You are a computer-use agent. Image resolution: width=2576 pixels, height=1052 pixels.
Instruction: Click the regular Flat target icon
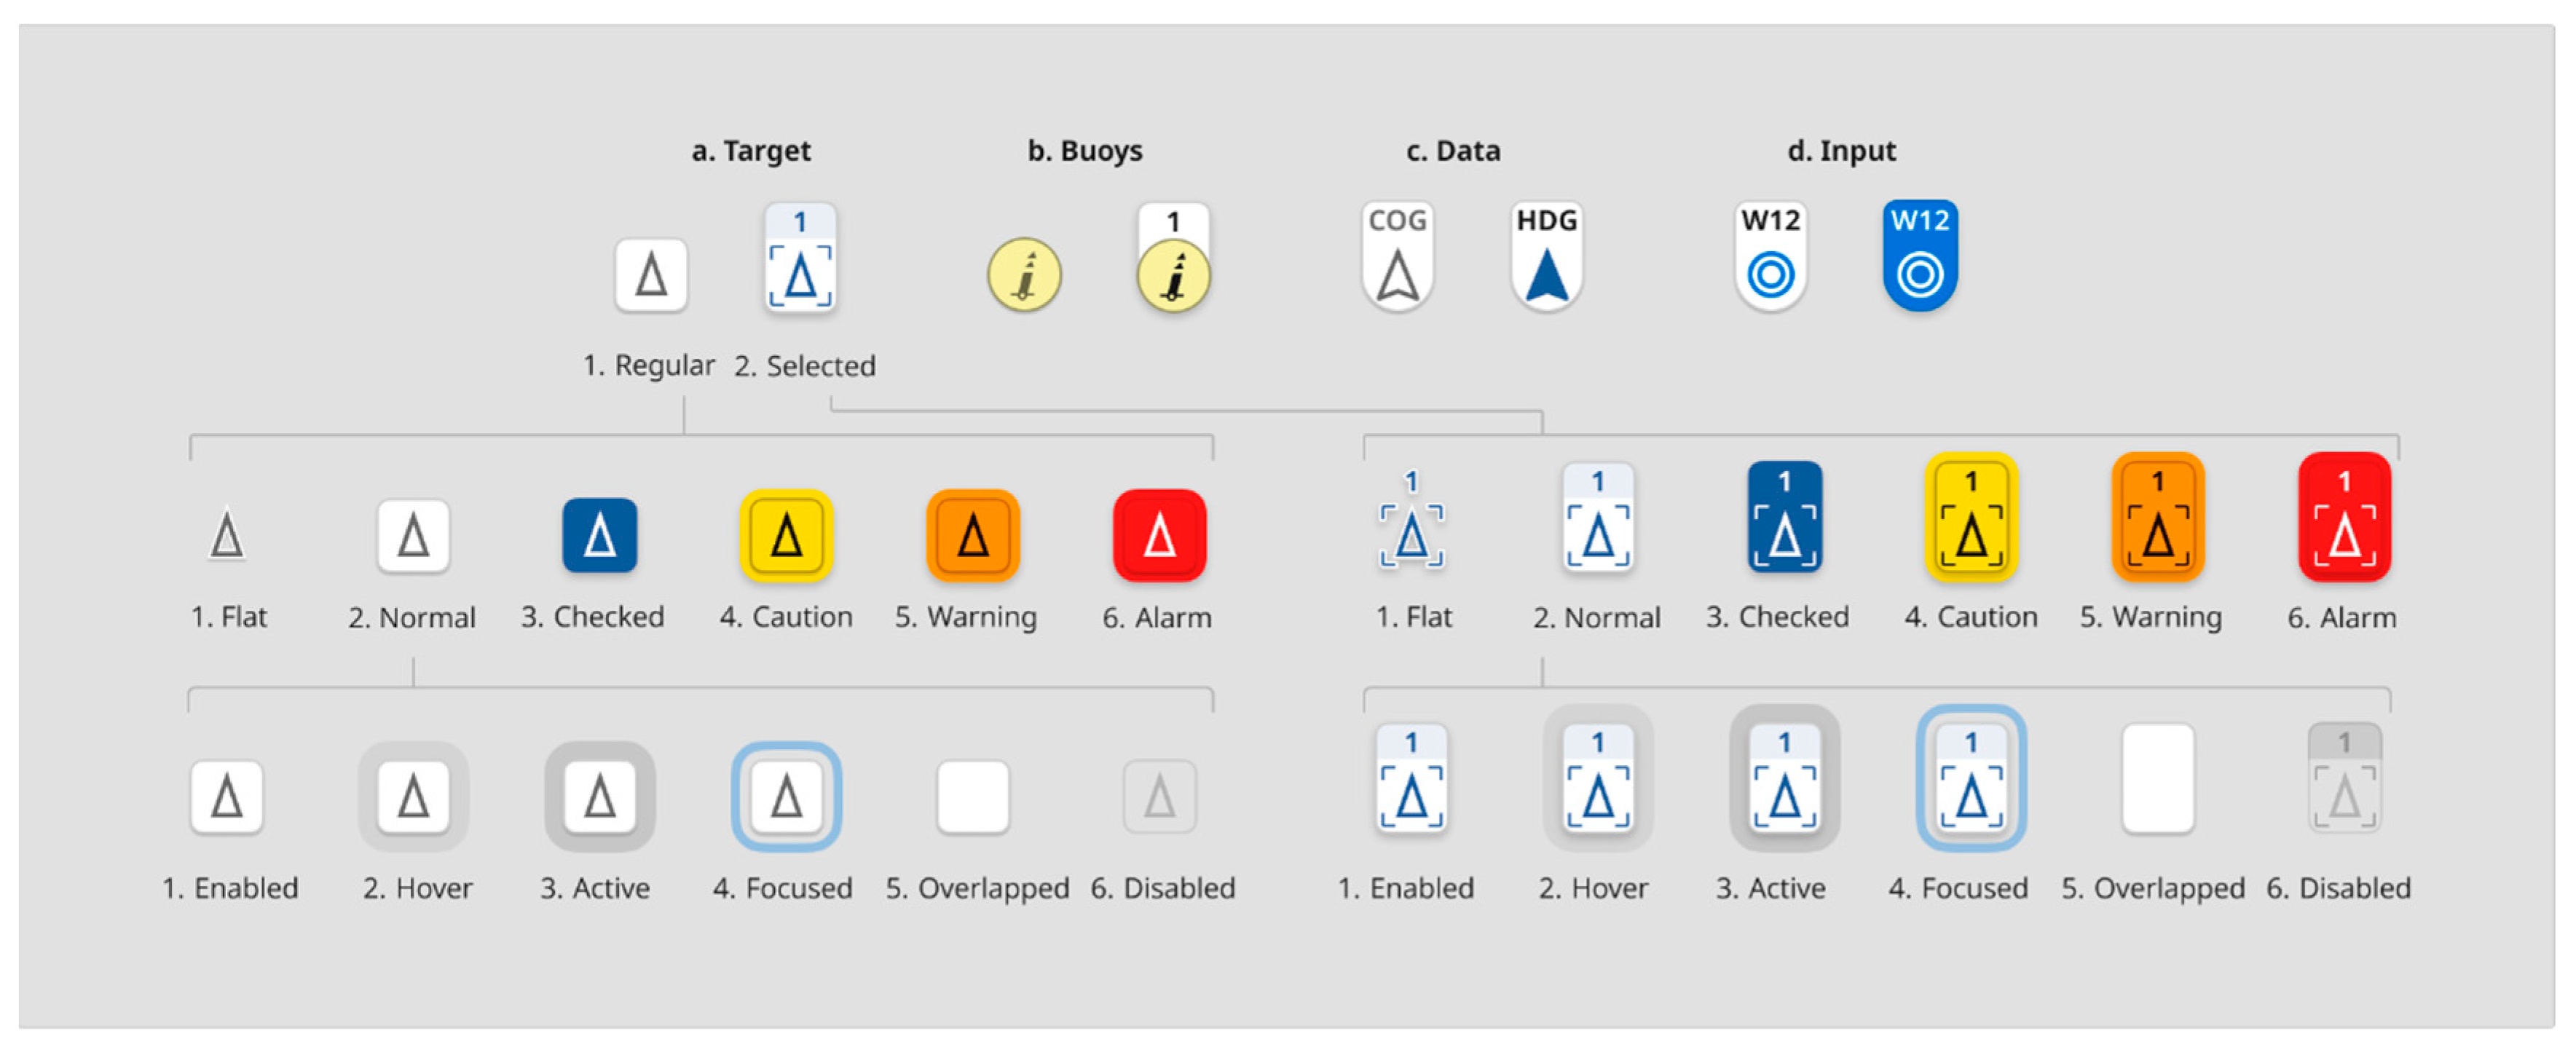pyautogui.click(x=227, y=535)
